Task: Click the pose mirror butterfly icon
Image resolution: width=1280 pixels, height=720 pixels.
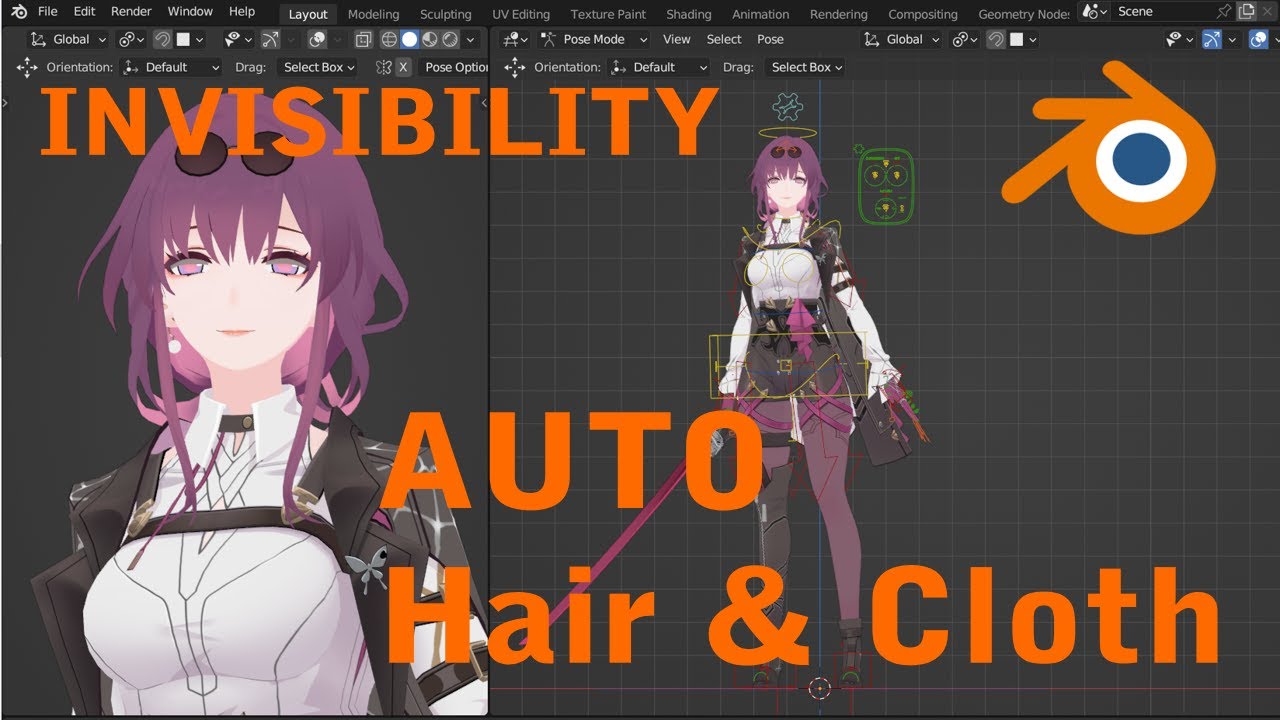Action: point(383,67)
